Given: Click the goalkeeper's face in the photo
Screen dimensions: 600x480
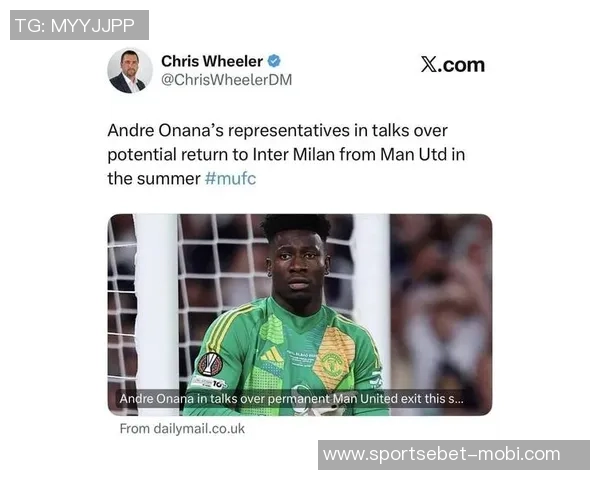Looking at the screenshot, I should click(298, 265).
